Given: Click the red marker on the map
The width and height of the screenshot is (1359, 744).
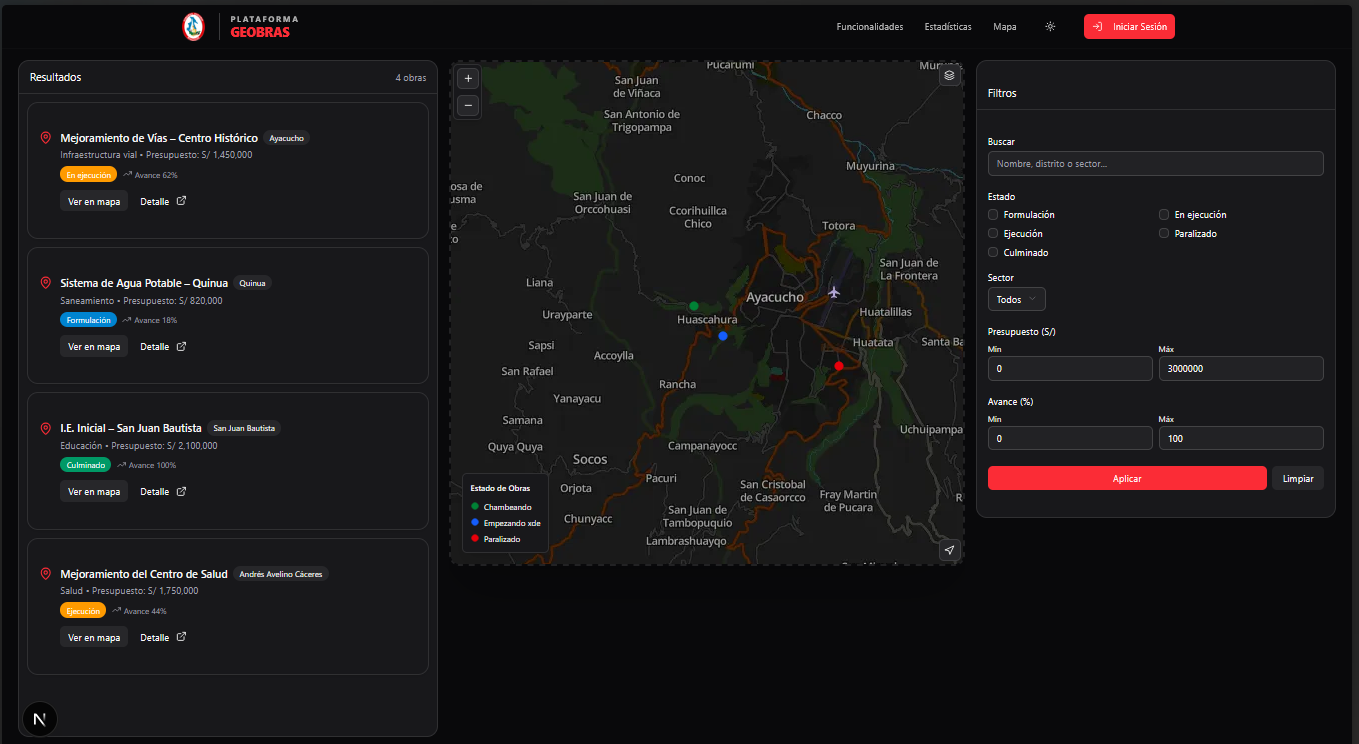Looking at the screenshot, I should pyautogui.click(x=839, y=366).
